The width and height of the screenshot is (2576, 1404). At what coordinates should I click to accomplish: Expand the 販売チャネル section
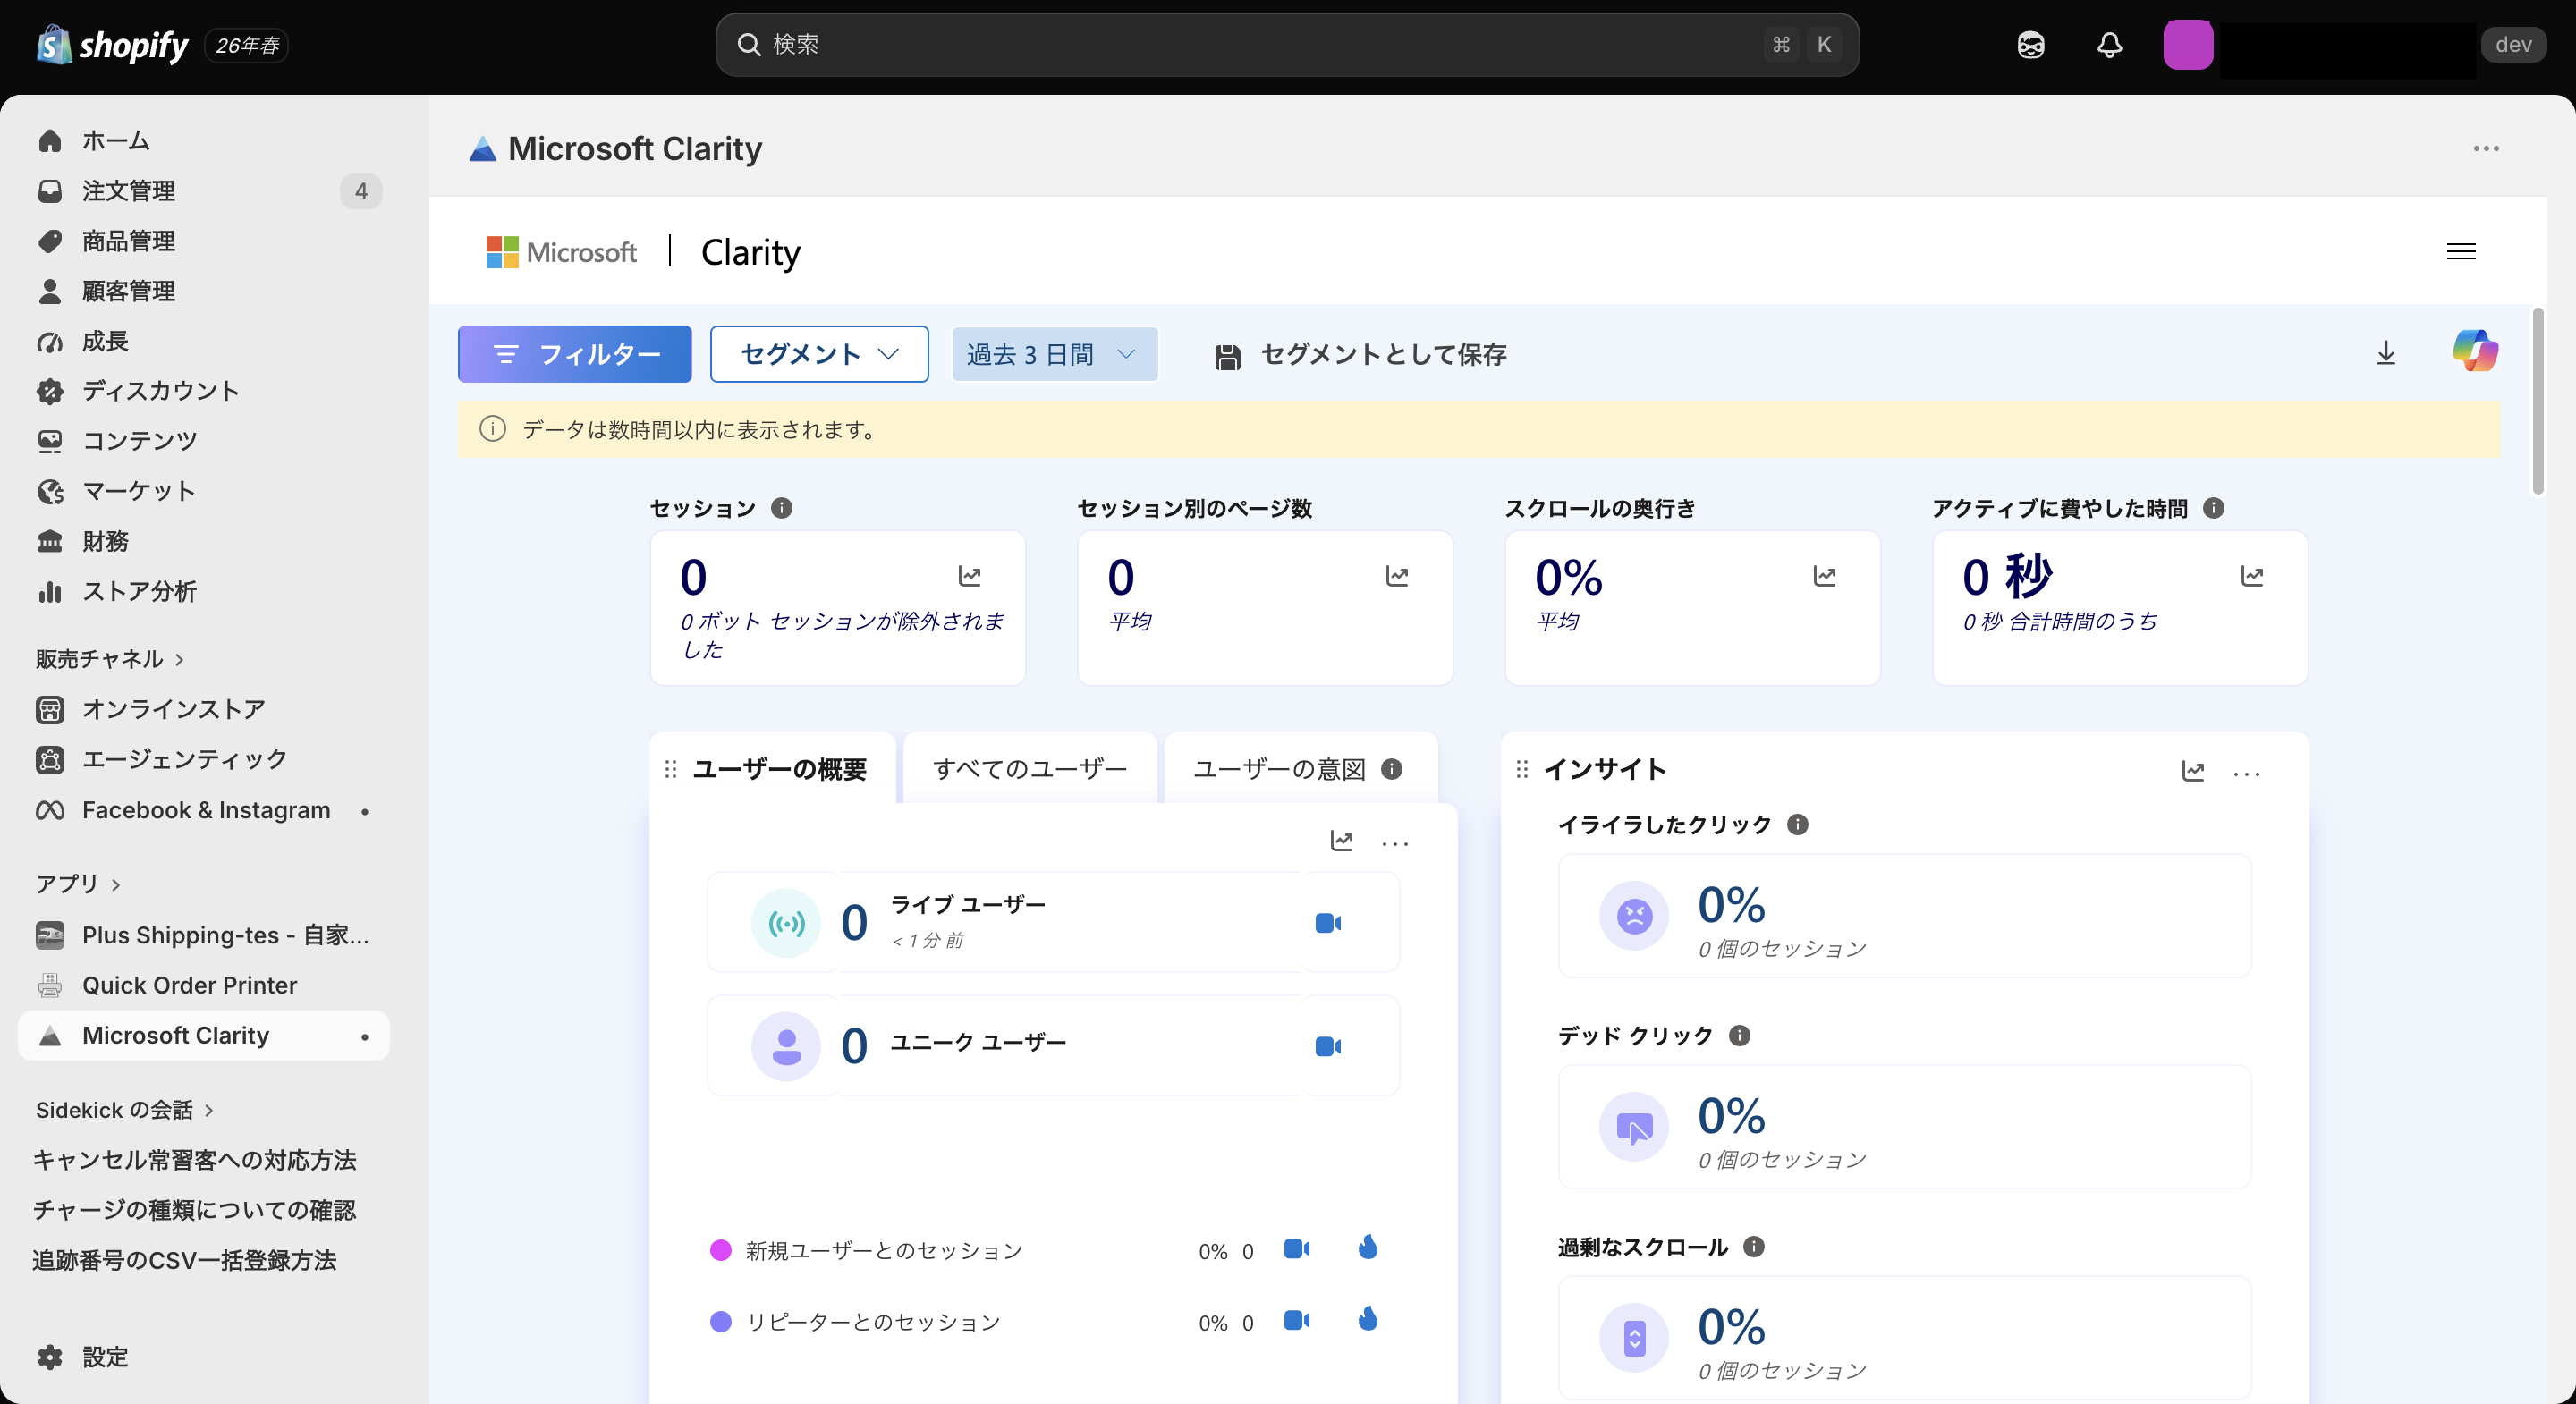(110, 659)
